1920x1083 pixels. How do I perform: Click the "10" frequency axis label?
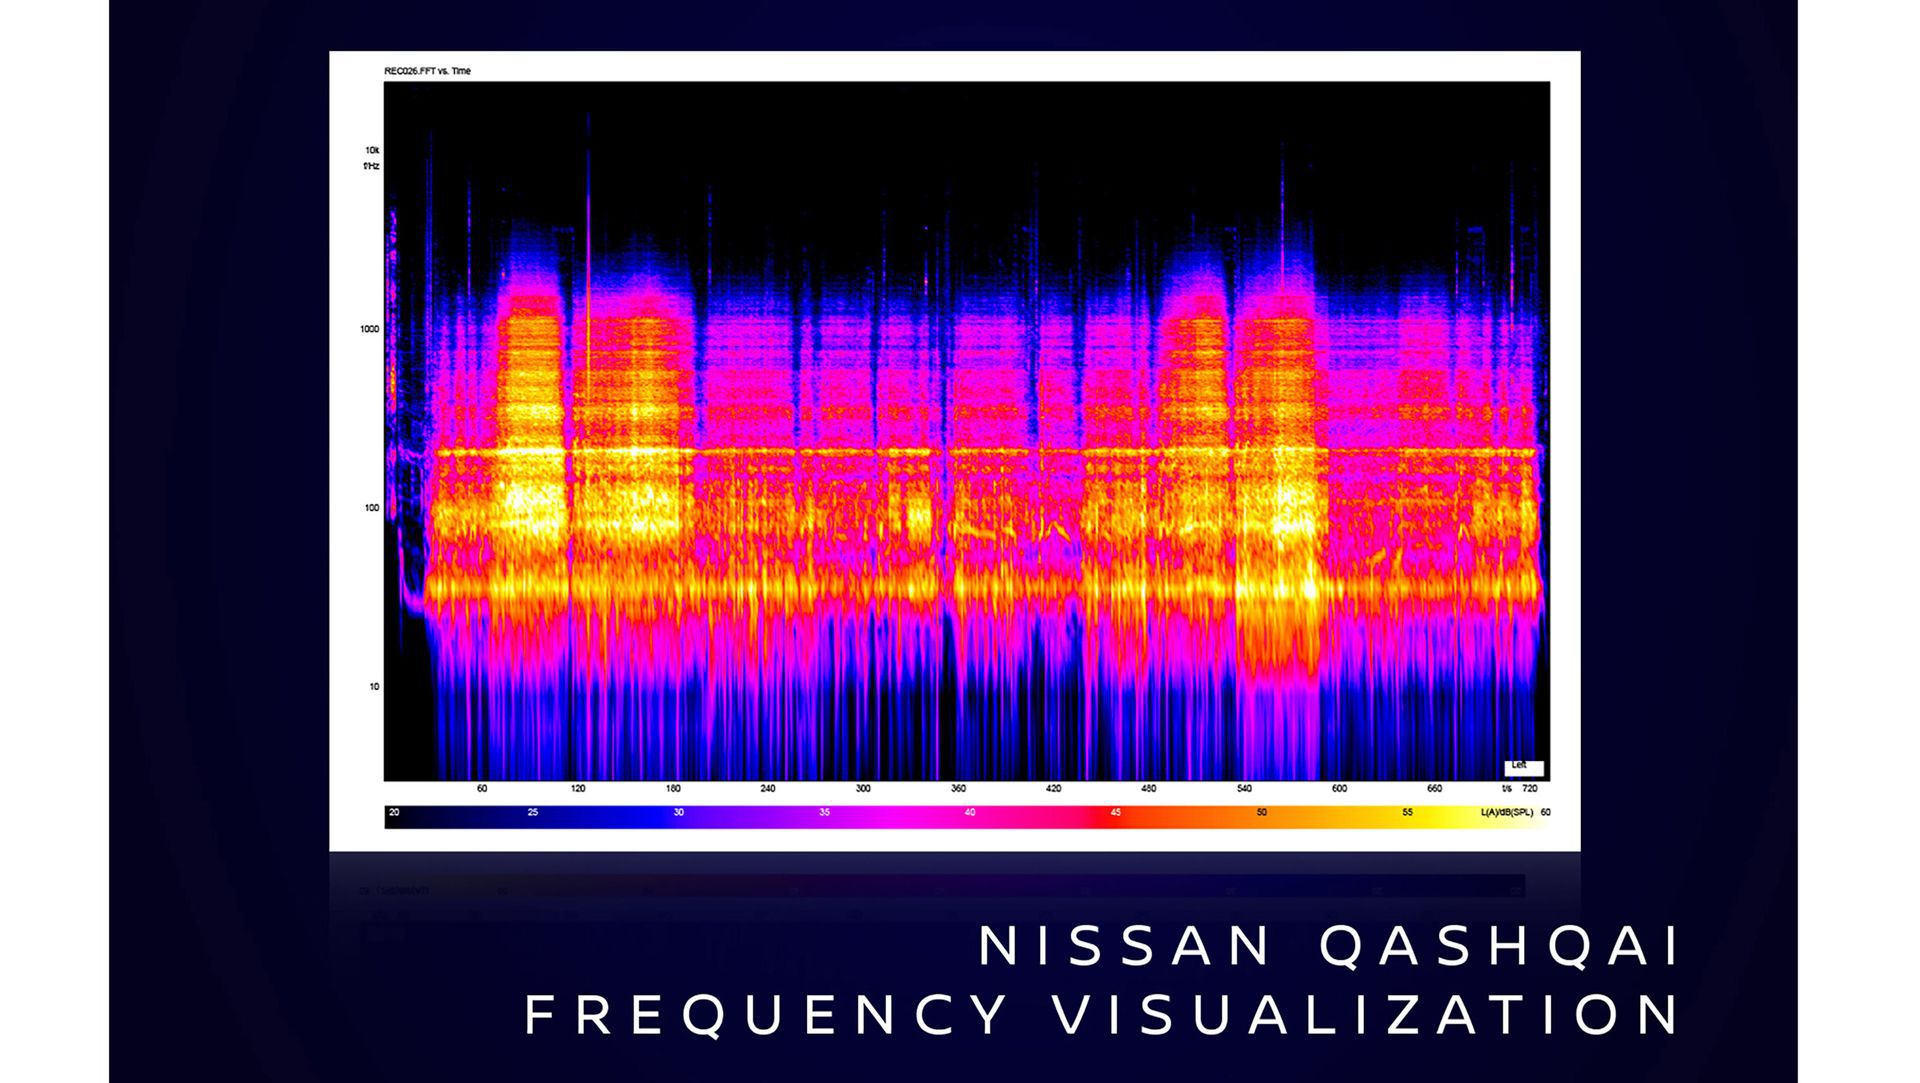click(374, 687)
